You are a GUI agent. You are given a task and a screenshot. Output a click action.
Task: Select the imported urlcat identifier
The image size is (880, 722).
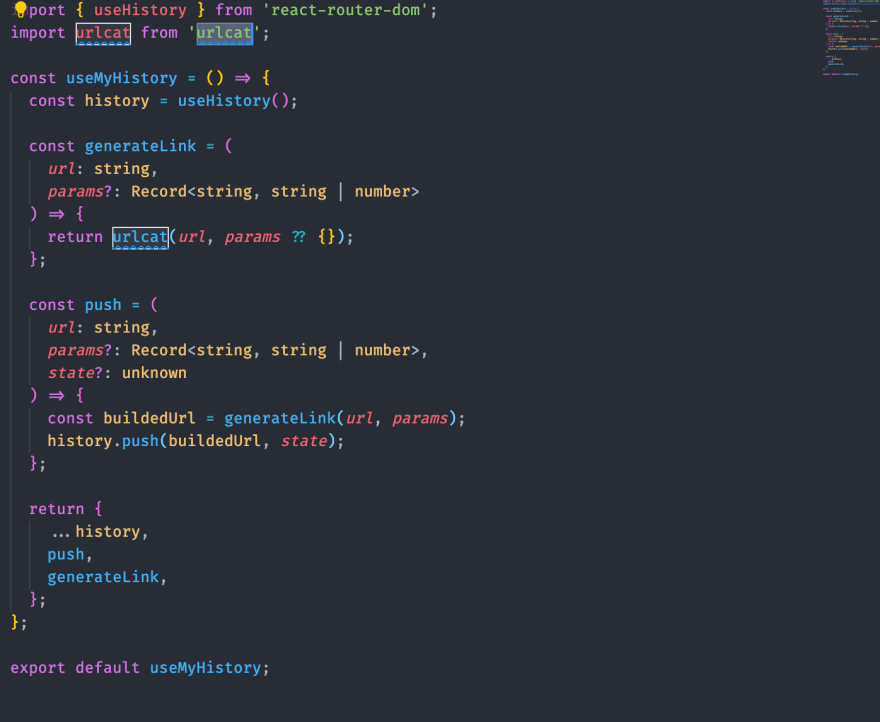[x=103, y=33]
